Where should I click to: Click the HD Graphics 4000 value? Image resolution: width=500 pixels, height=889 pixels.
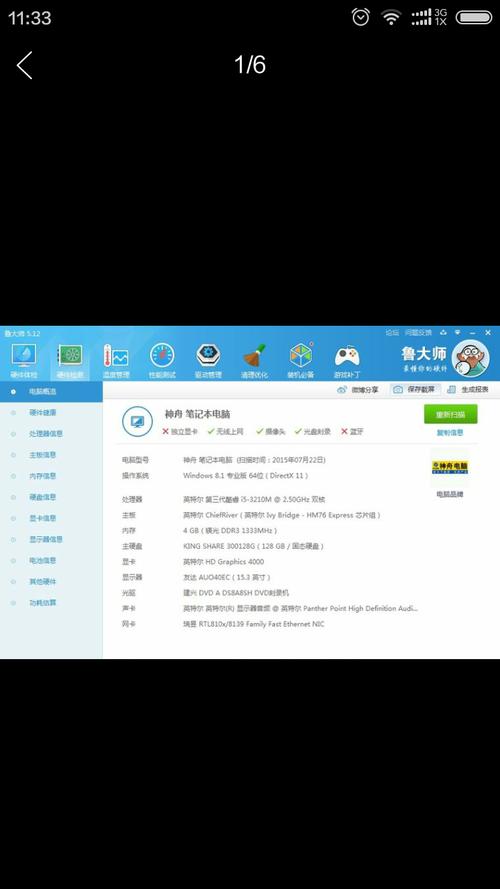223,562
